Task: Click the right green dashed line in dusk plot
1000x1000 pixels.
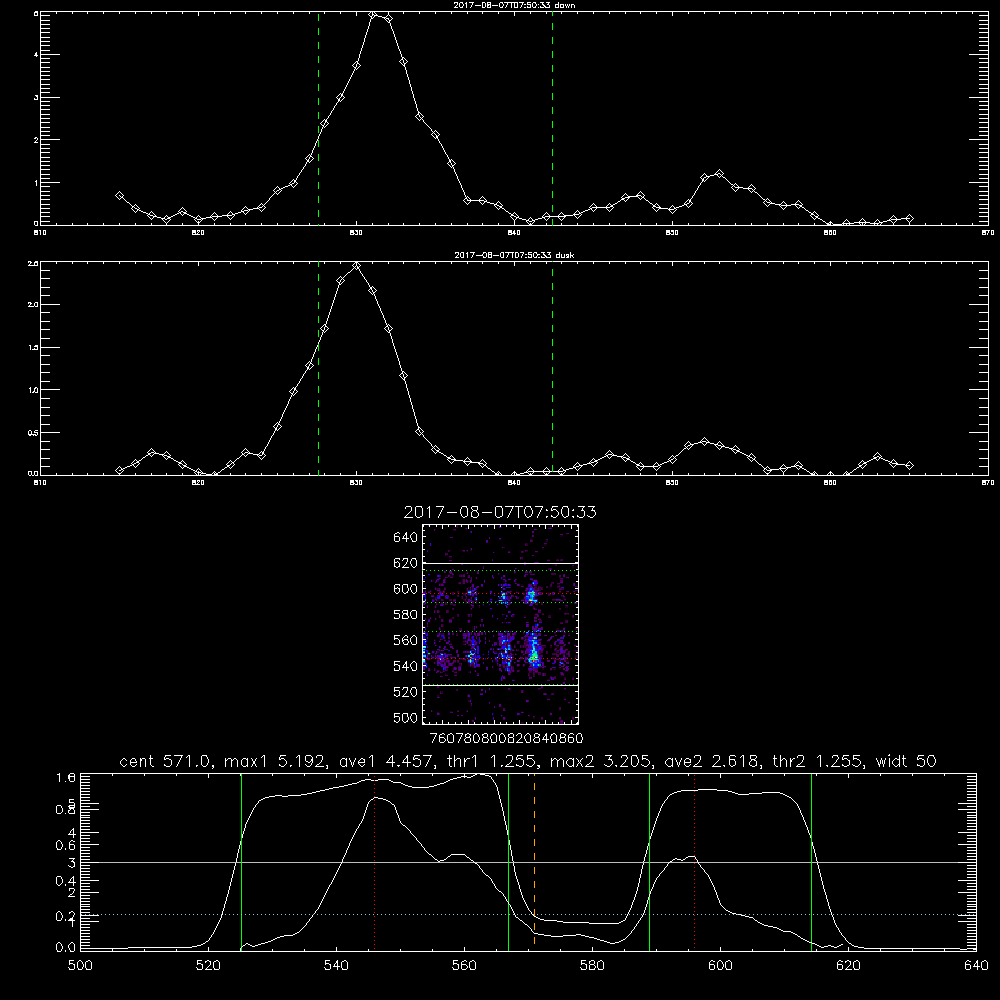Action: [x=552, y=368]
